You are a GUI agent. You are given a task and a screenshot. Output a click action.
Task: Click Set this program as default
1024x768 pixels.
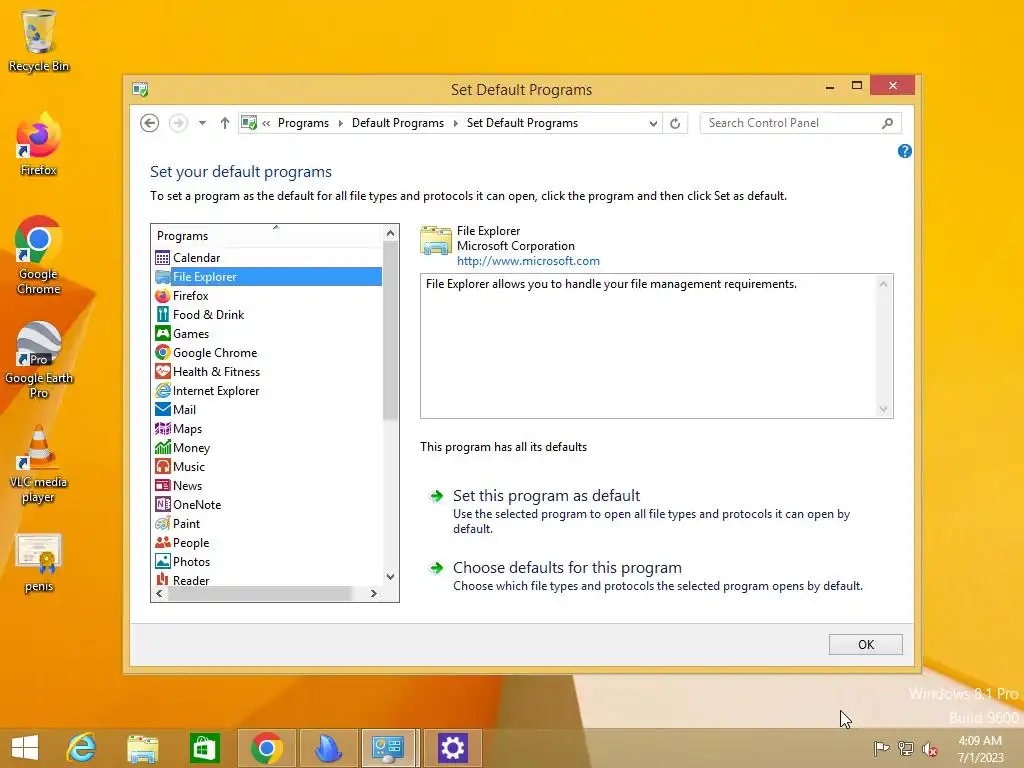(x=546, y=496)
